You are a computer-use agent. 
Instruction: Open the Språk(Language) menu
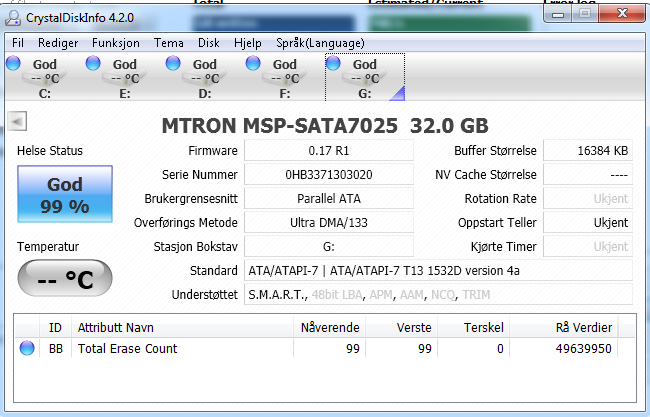[x=320, y=43]
